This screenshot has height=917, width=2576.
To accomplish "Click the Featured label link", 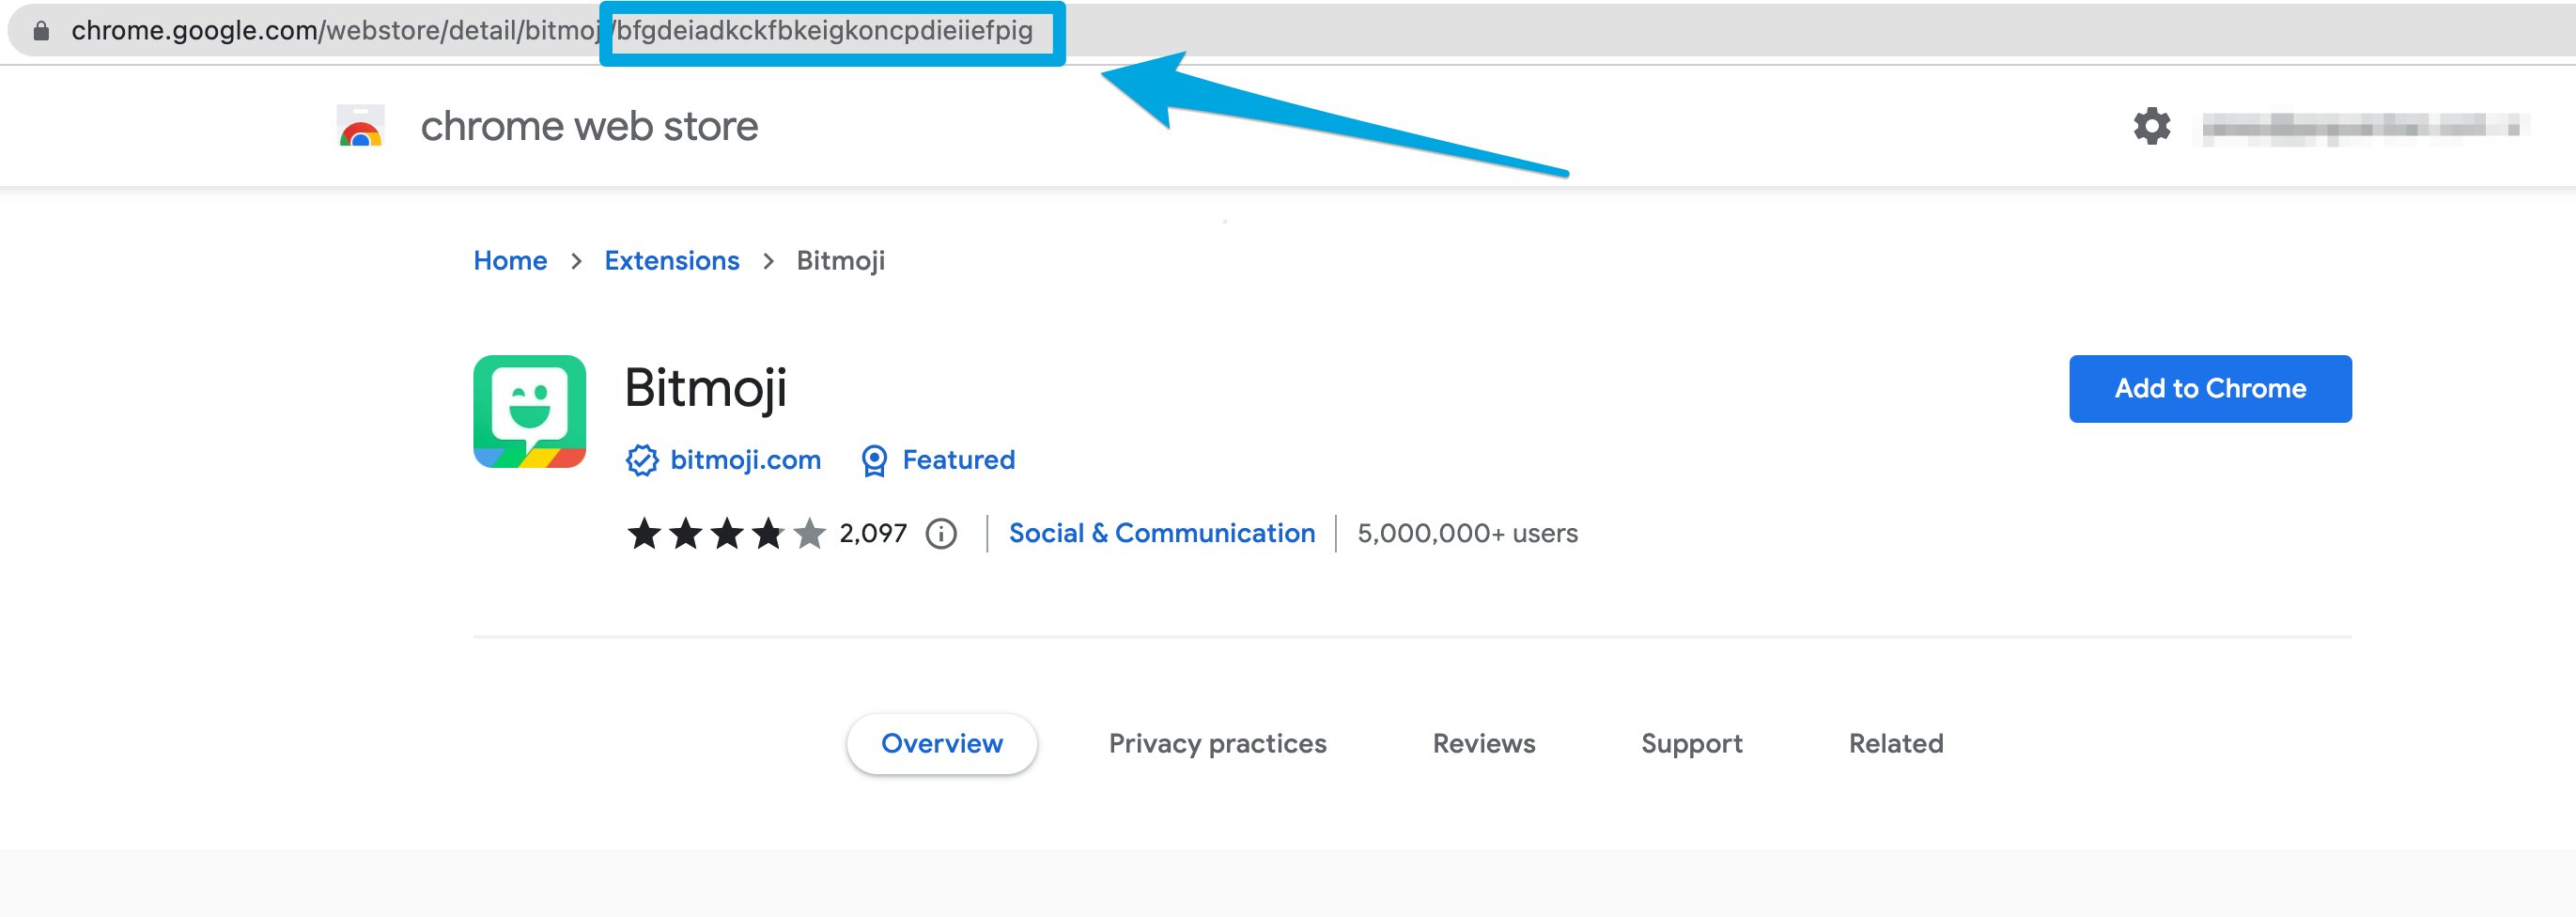I will click(959, 460).
